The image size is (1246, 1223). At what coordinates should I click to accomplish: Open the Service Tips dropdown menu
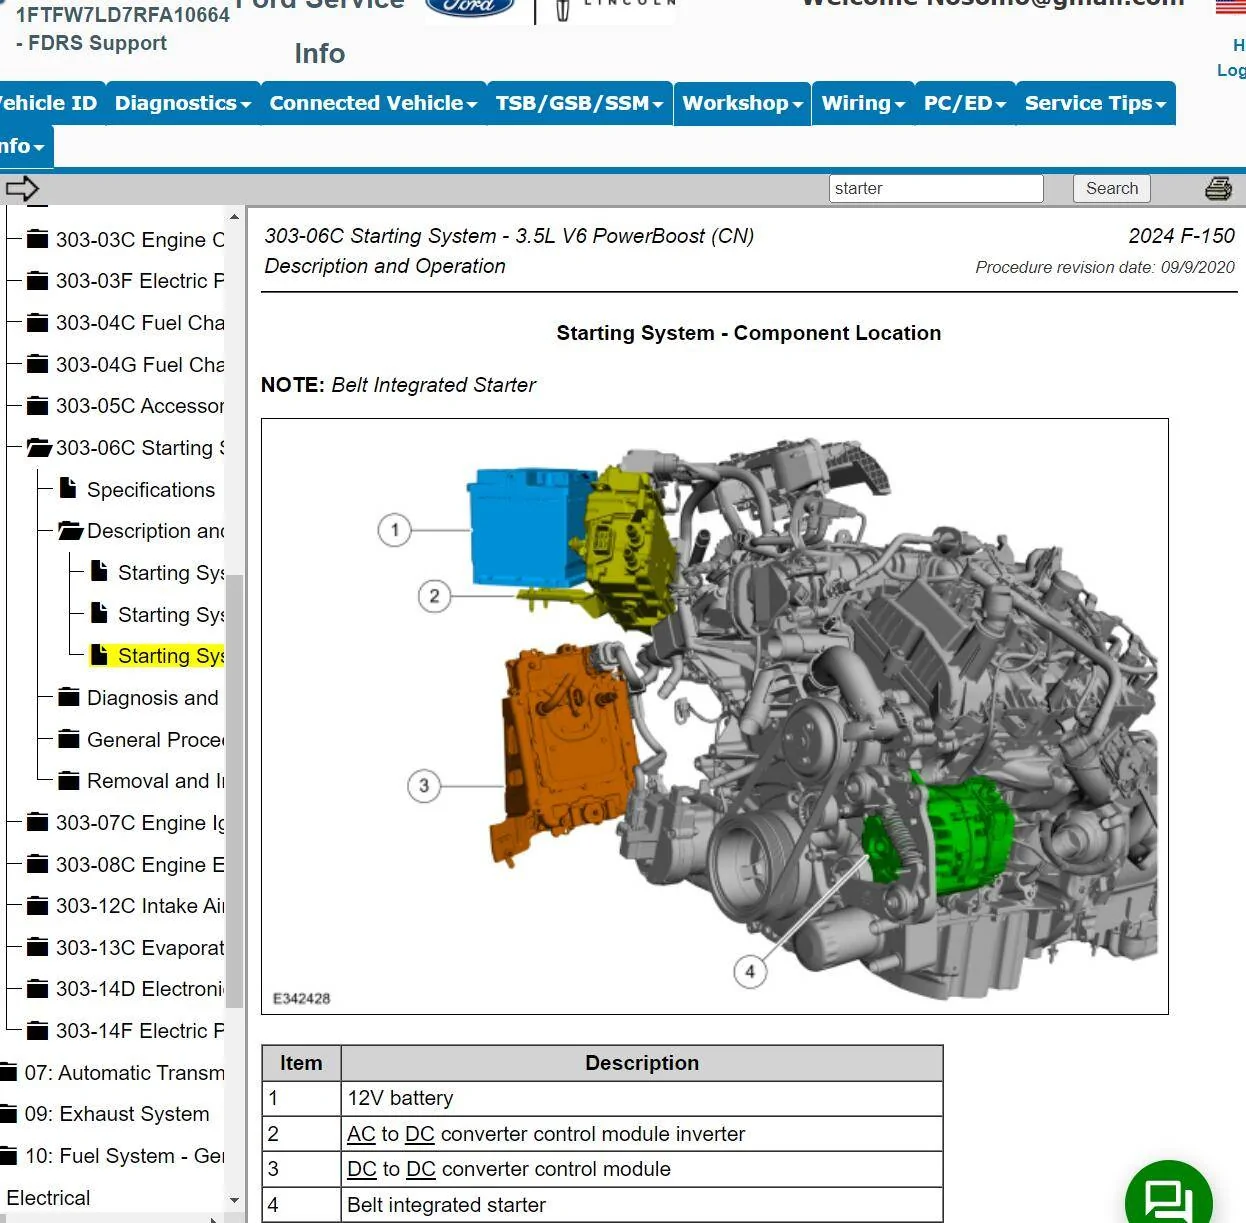pyautogui.click(x=1096, y=103)
